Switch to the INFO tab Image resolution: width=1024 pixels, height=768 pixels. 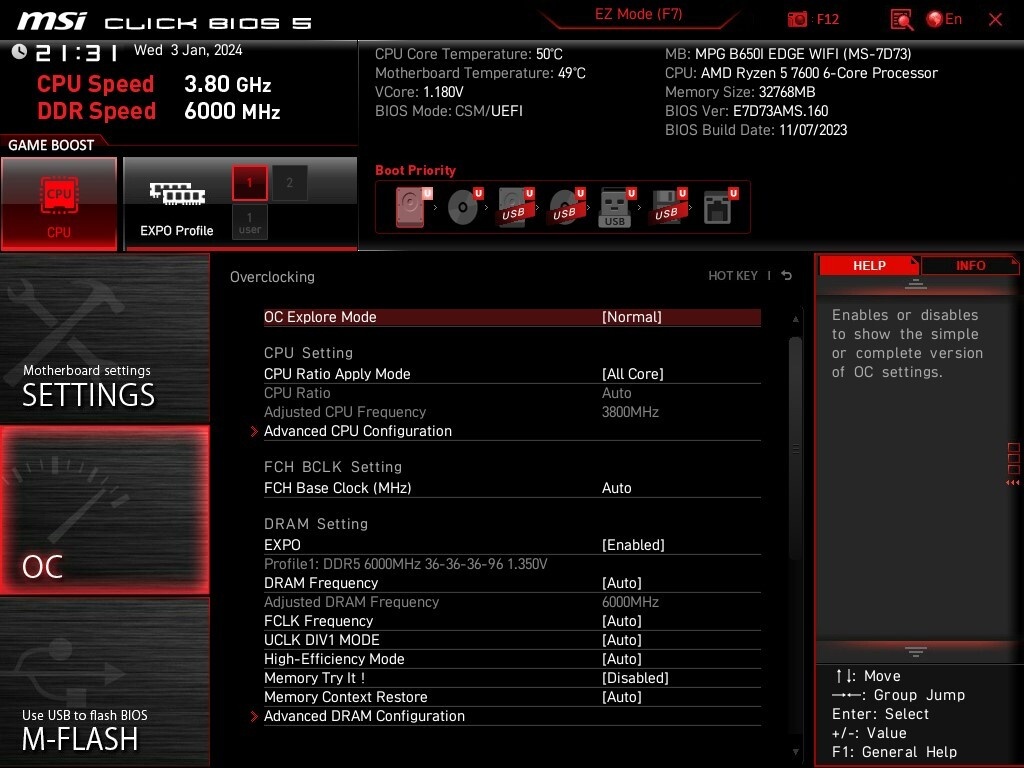click(x=970, y=266)
